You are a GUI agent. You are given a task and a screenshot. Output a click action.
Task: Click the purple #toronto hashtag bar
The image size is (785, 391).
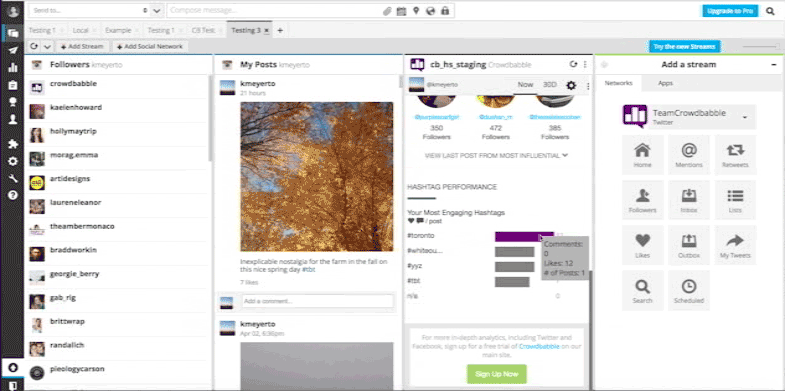524,236
